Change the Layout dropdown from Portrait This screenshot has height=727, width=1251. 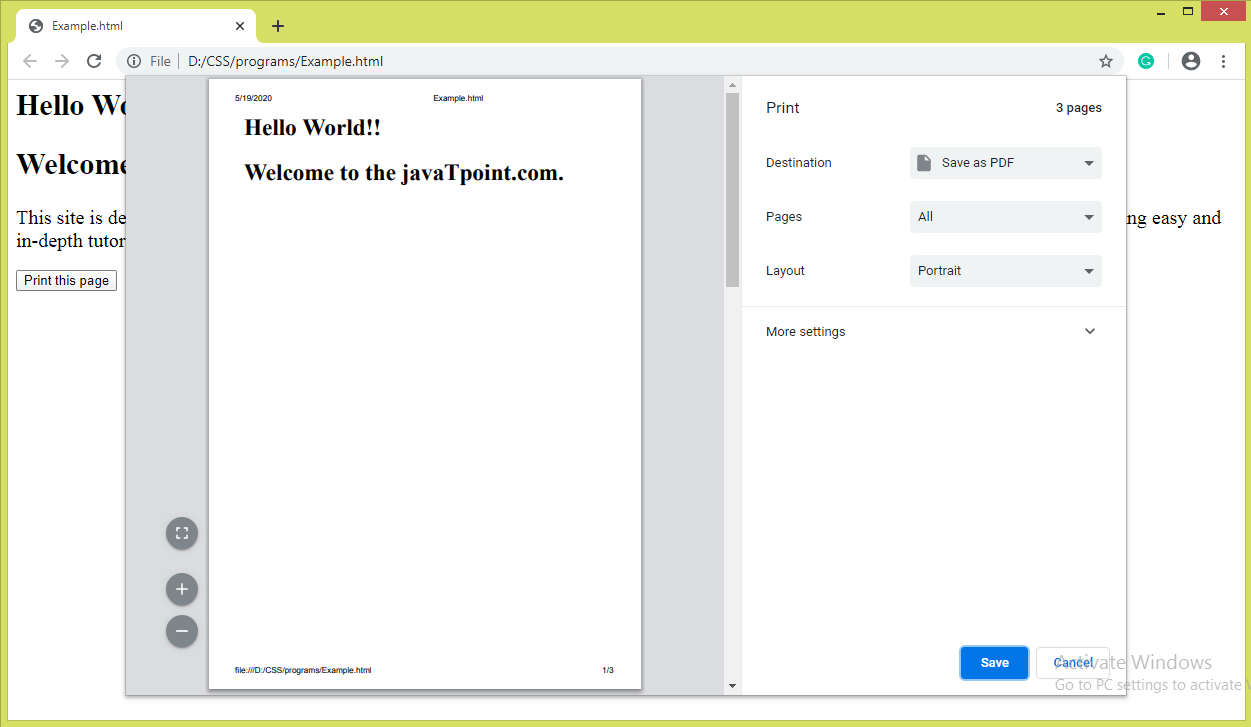pos(1005,271)
